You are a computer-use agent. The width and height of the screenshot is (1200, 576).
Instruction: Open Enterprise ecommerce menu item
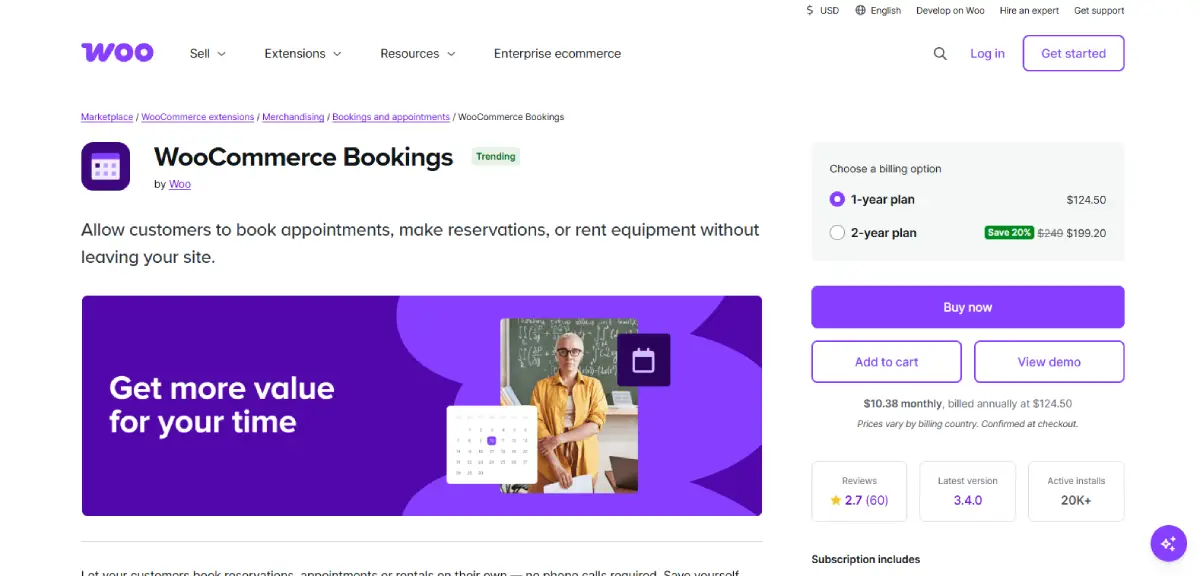coord(557,54)
